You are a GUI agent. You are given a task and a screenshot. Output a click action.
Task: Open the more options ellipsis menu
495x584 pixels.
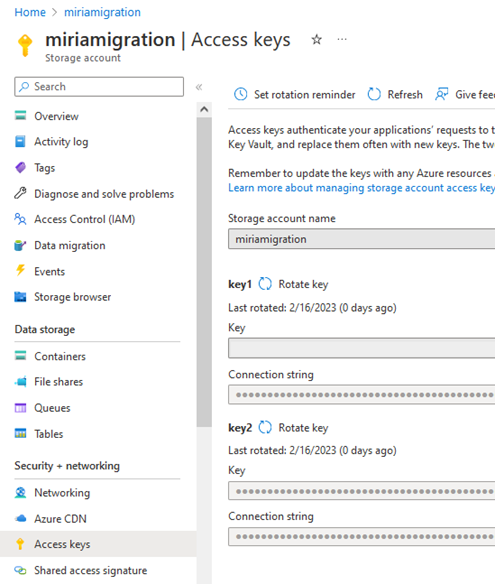pyautogui.click(x=342, y=39)
